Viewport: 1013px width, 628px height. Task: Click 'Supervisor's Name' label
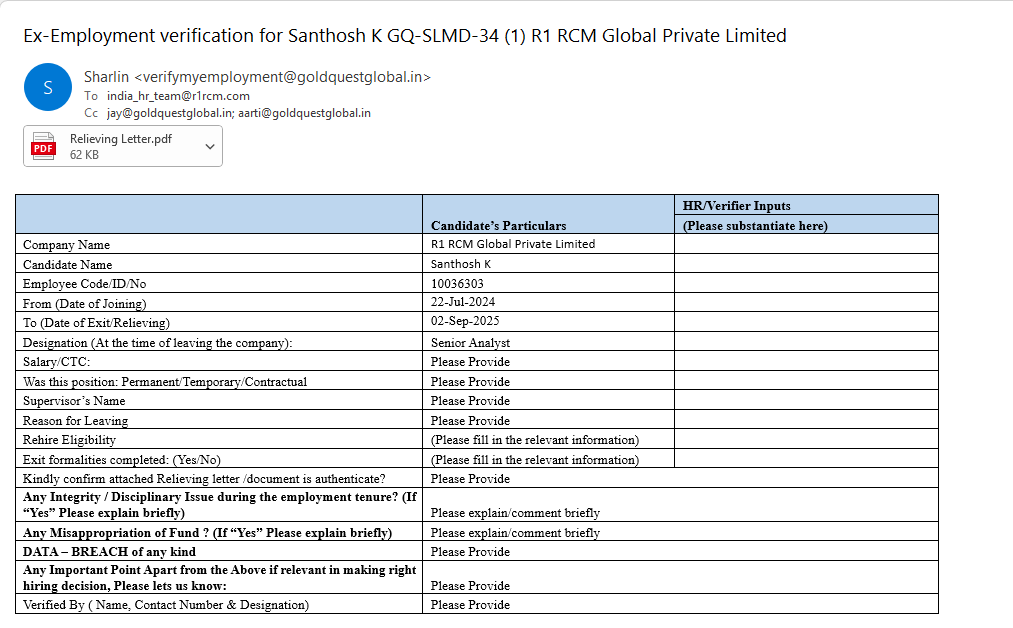pos(74,401)
